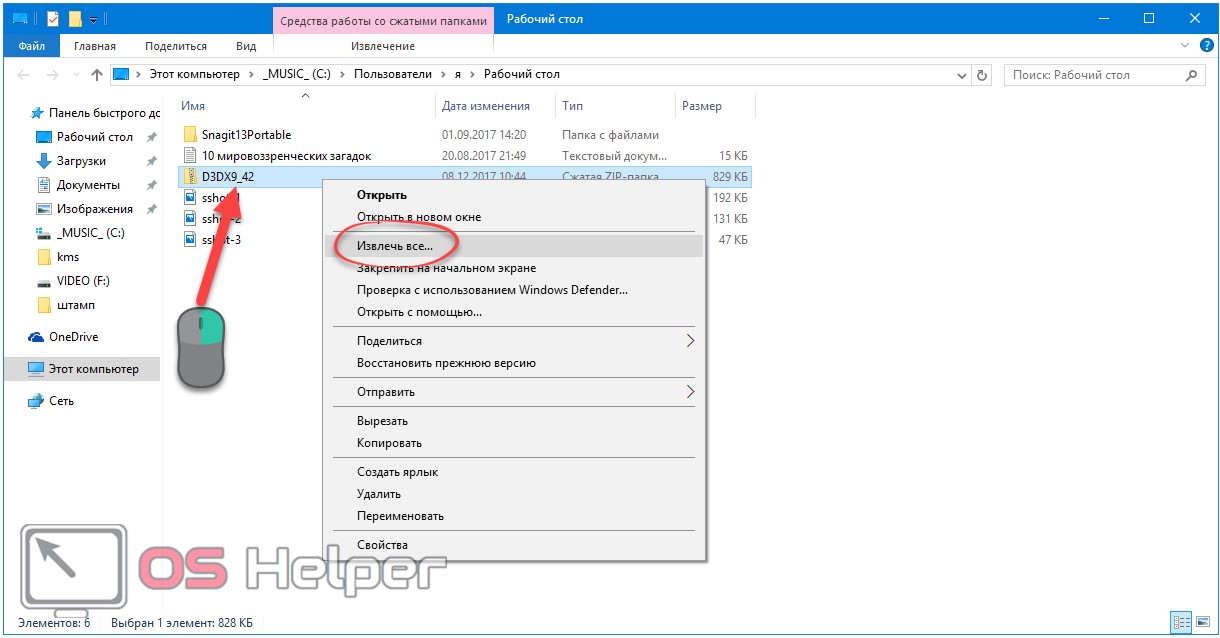Select Свойства in context menu

coord(382,545)
